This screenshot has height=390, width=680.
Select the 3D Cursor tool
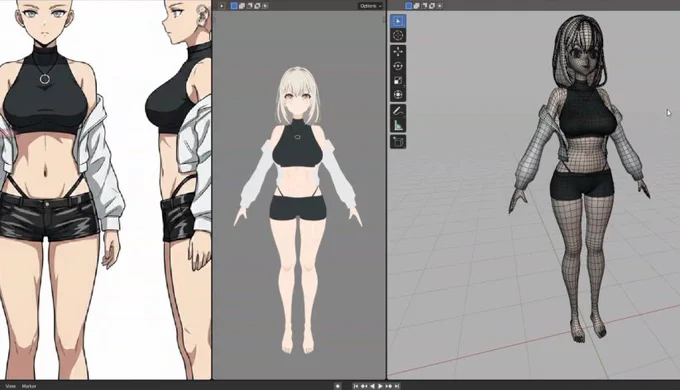pyautogui.click(x=398, y=36)
